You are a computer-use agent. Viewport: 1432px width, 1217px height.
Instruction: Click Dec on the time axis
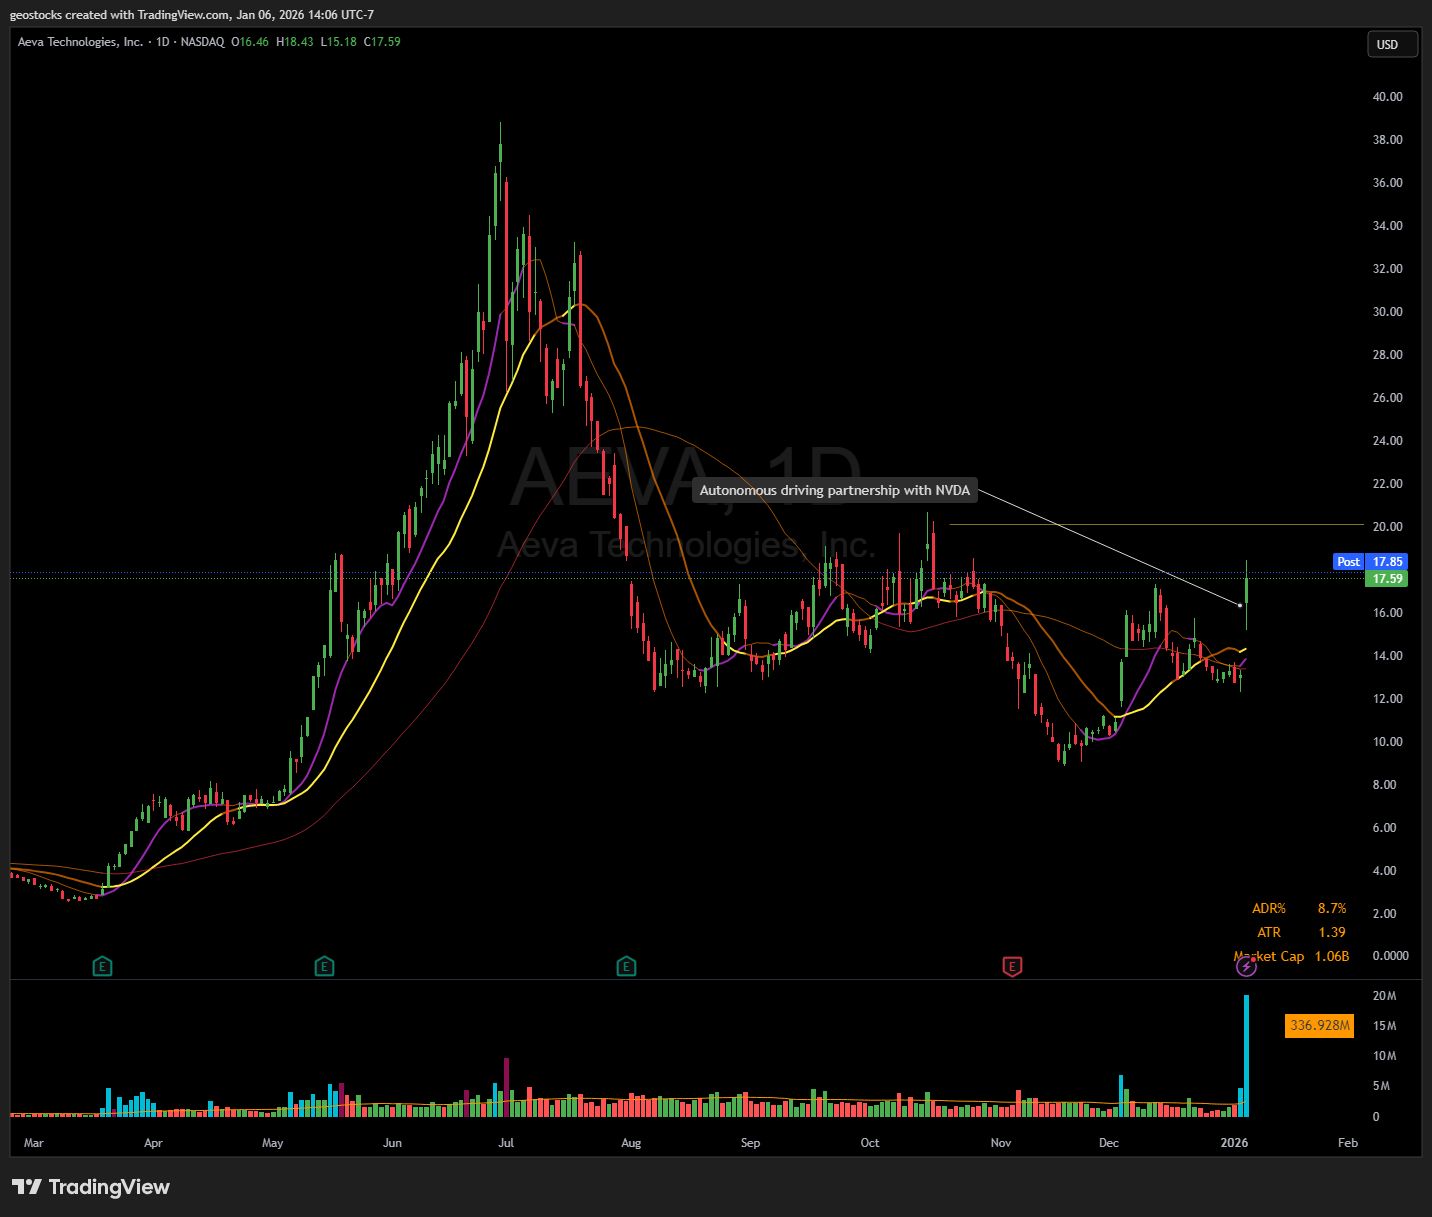1109,1143
